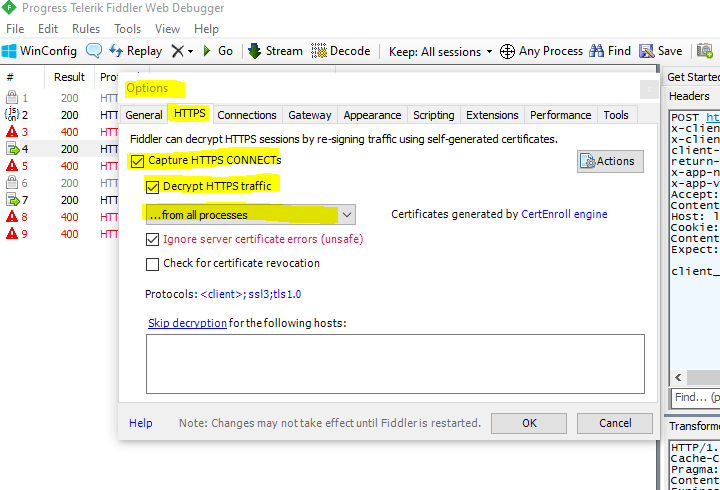720x490 pixels.
Task: Select session 5 warning icon
Action: pos(12,166)
